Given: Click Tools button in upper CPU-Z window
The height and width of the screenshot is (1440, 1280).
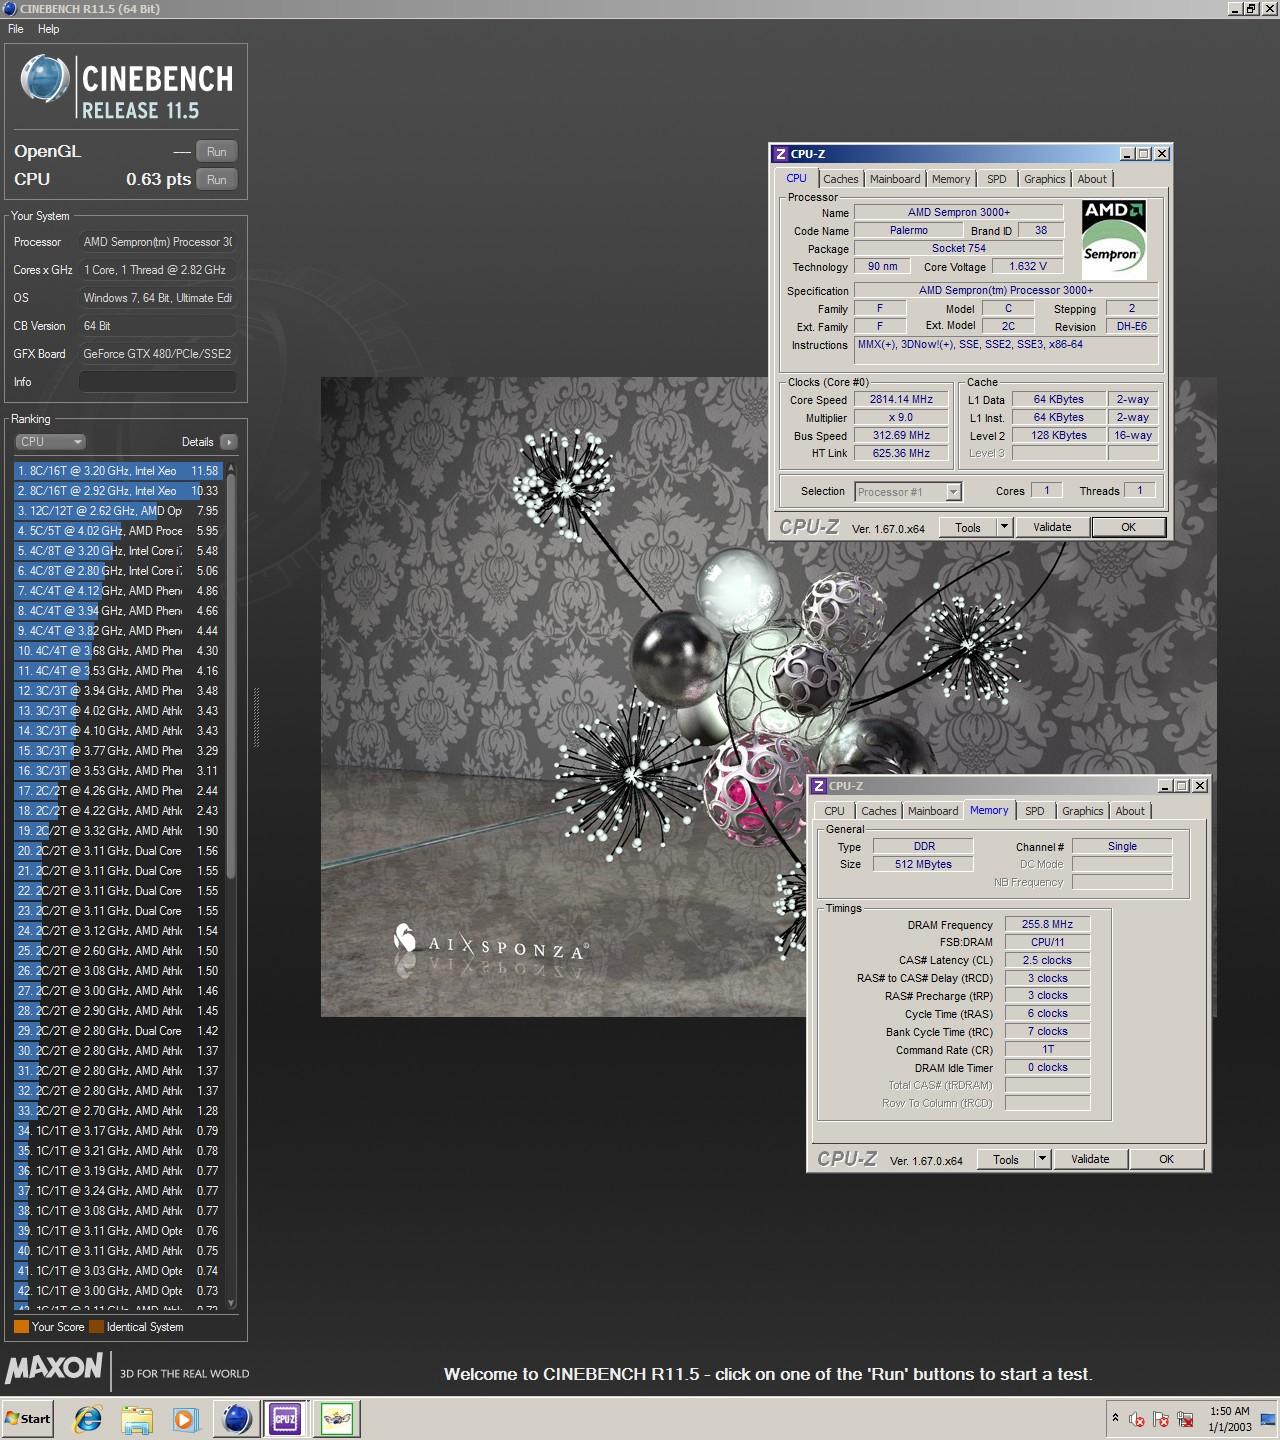Looking at the screenshot, I should point(968,527).
